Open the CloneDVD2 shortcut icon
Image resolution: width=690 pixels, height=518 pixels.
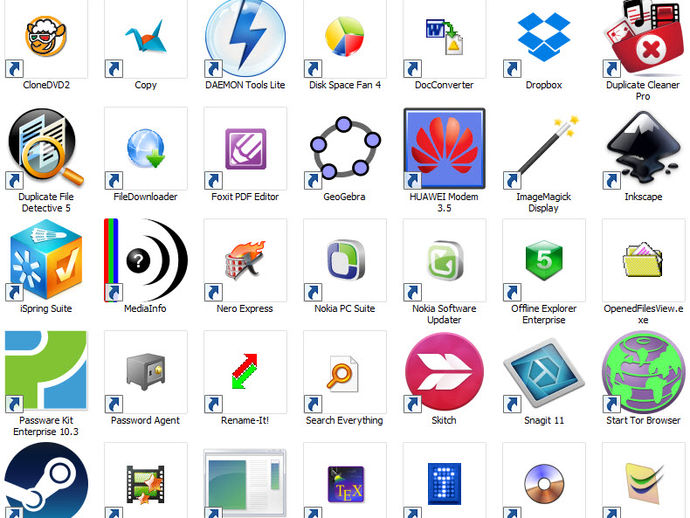(x=46, y=37)
